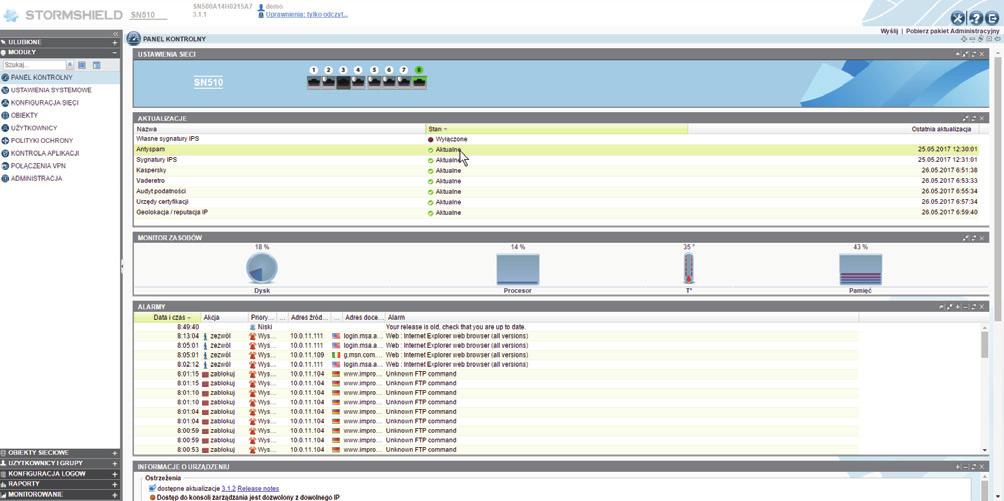
Task: Close the Aktualizacje panel
Action: [x=982, y=119]
